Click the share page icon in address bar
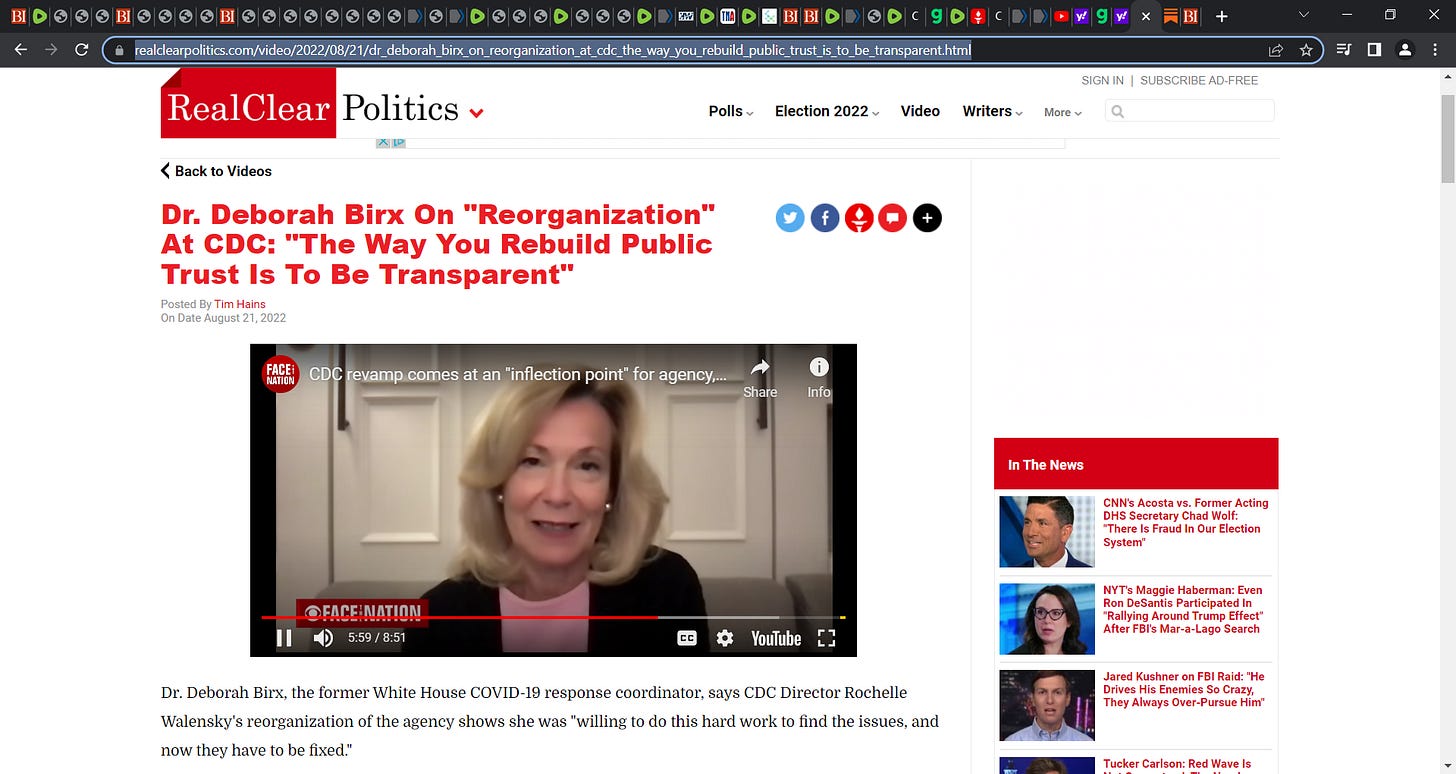The image size is (1456, 774). pos(1276,50)
